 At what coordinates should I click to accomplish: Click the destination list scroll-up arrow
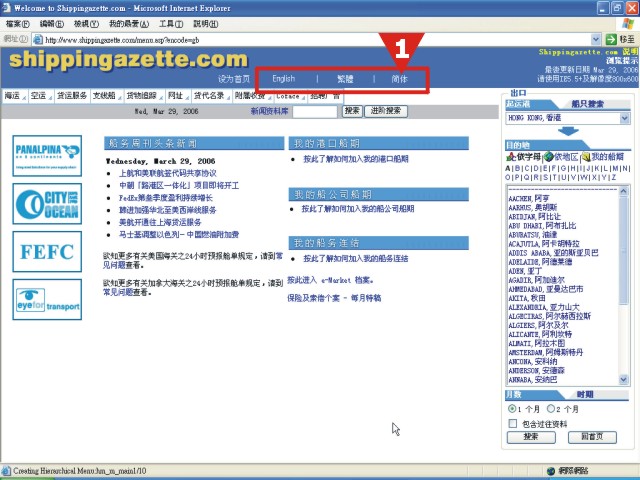pos(623,191)
